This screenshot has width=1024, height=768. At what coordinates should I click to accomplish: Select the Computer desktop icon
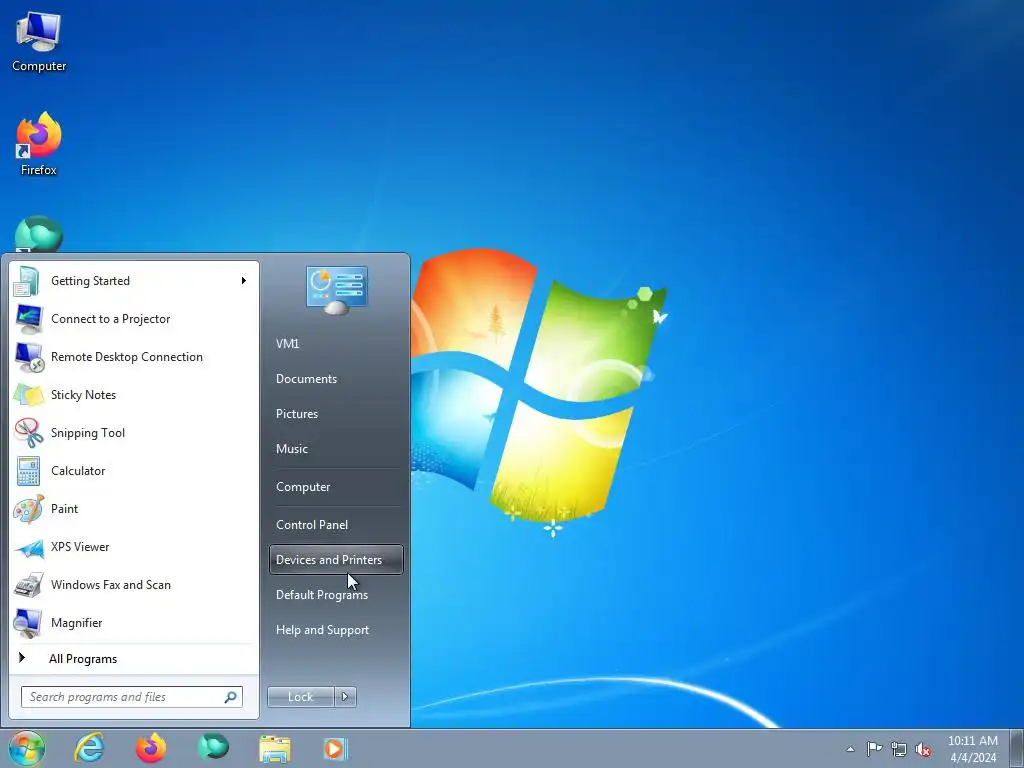click(39, 42)
